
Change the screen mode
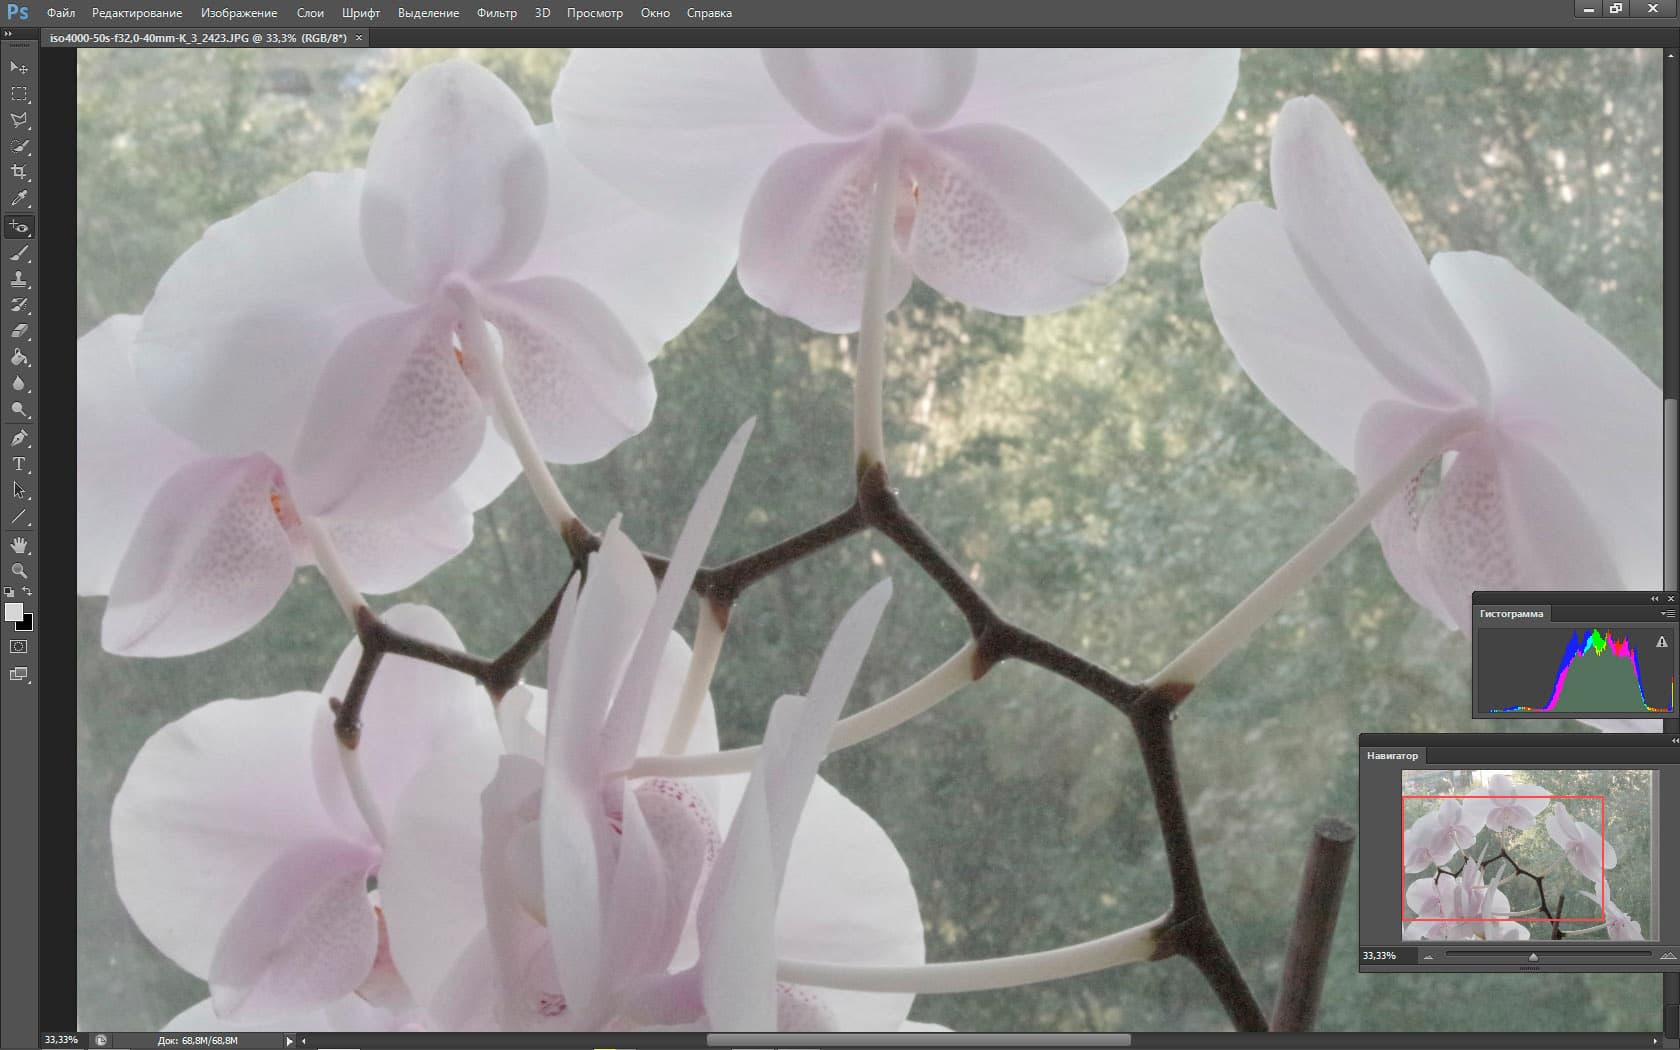19,674
